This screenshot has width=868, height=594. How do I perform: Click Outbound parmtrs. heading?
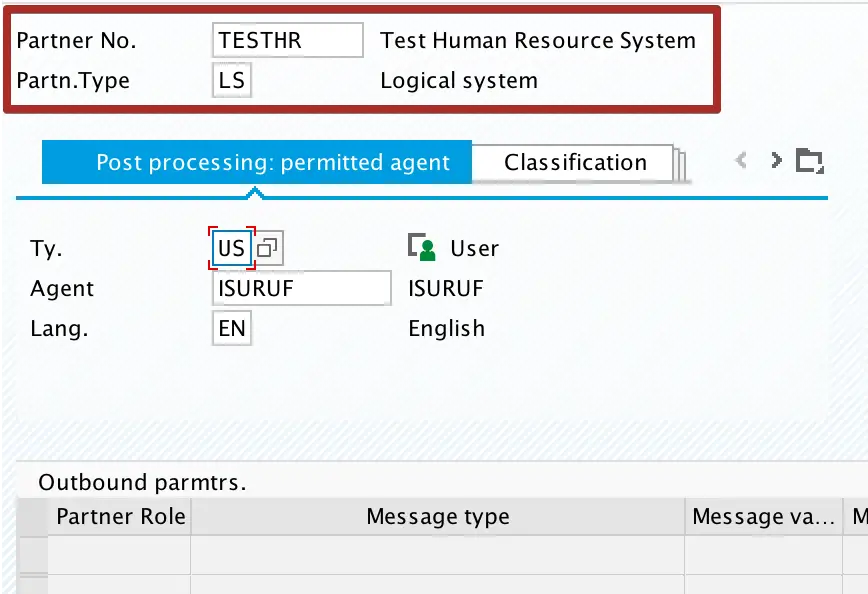pos(142,482)
